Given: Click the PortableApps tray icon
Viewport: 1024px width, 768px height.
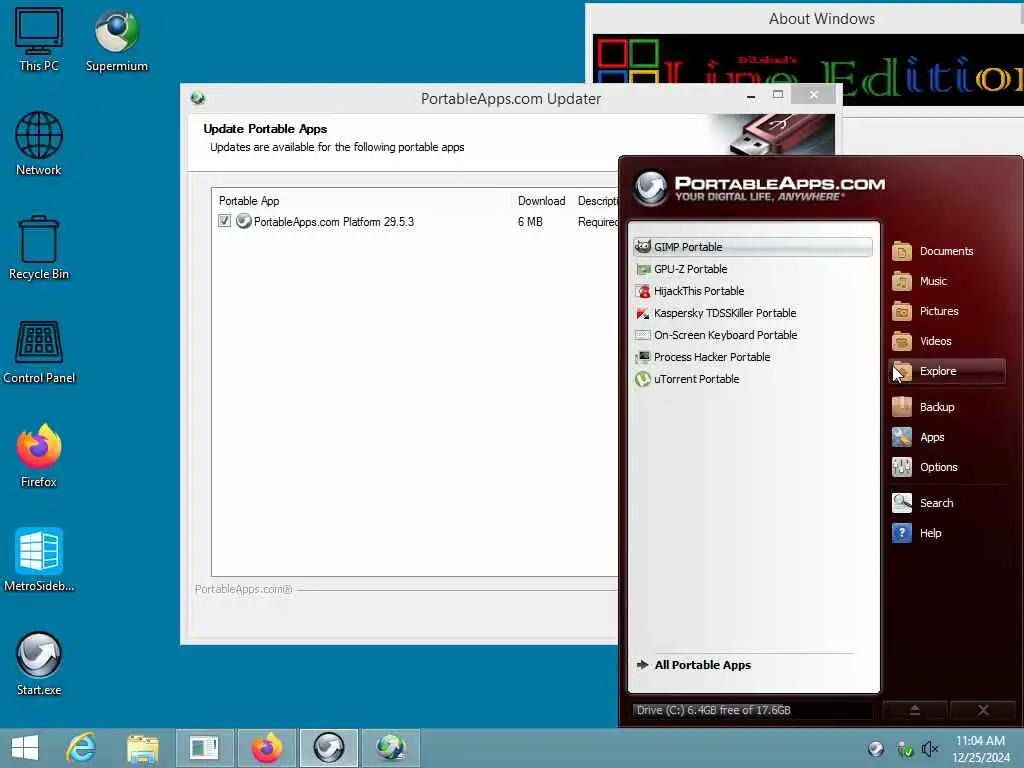Looking at the screenshot, I should (876, 749).
